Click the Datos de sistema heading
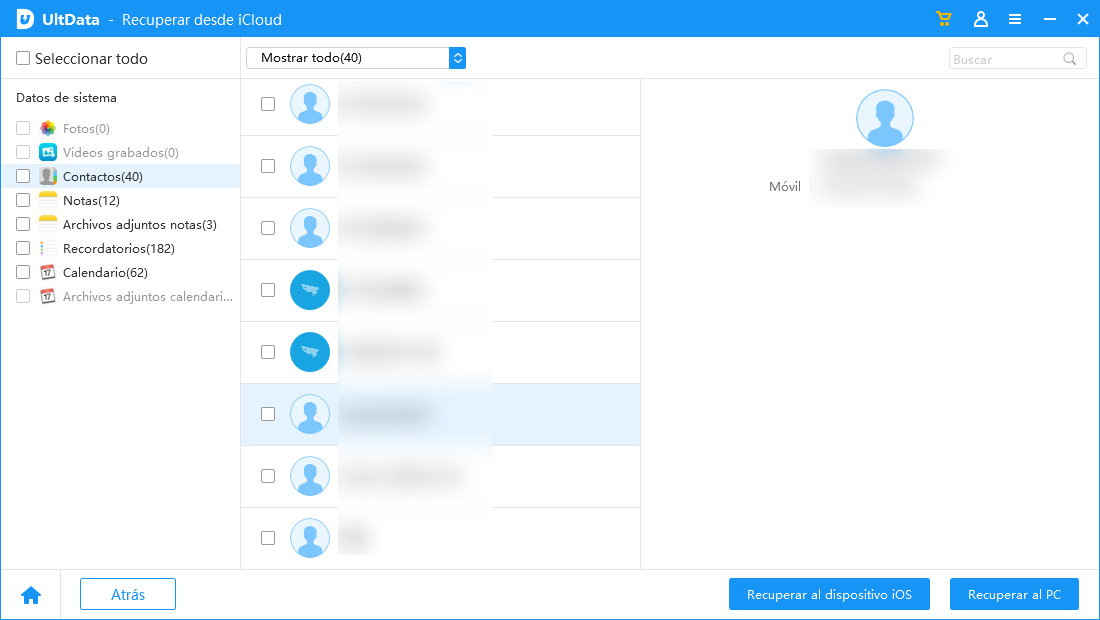Screen dimensions: 1100x620 point(67,97)
